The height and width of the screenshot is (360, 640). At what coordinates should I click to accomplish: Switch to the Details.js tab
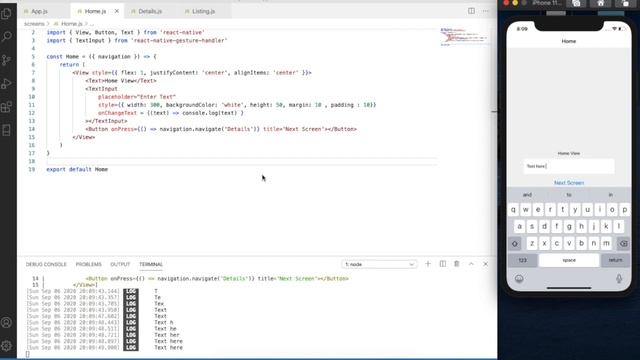pos(150,11)
